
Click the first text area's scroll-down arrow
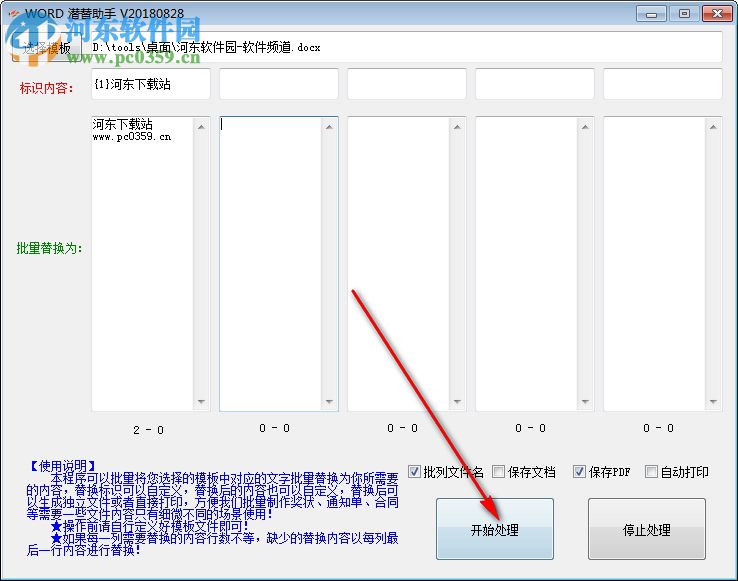pos(201,402)
